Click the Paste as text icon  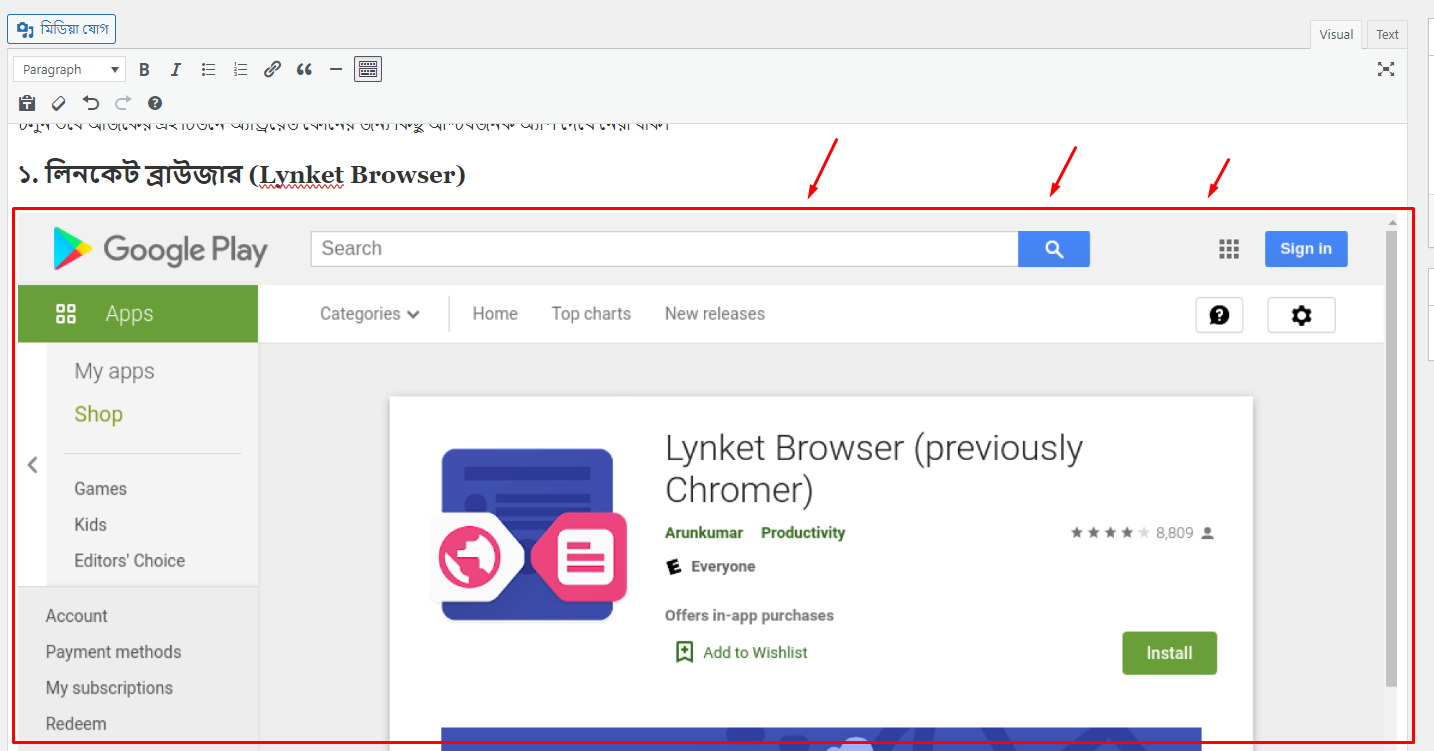pos(27,103)
